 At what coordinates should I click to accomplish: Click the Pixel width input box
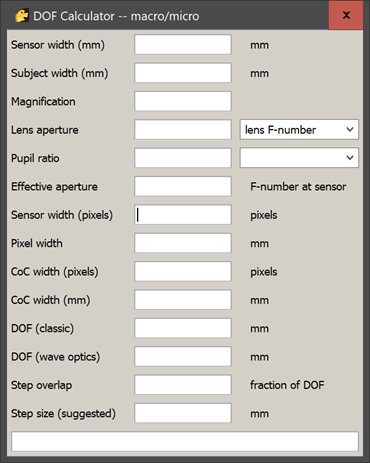pos(183,243)
